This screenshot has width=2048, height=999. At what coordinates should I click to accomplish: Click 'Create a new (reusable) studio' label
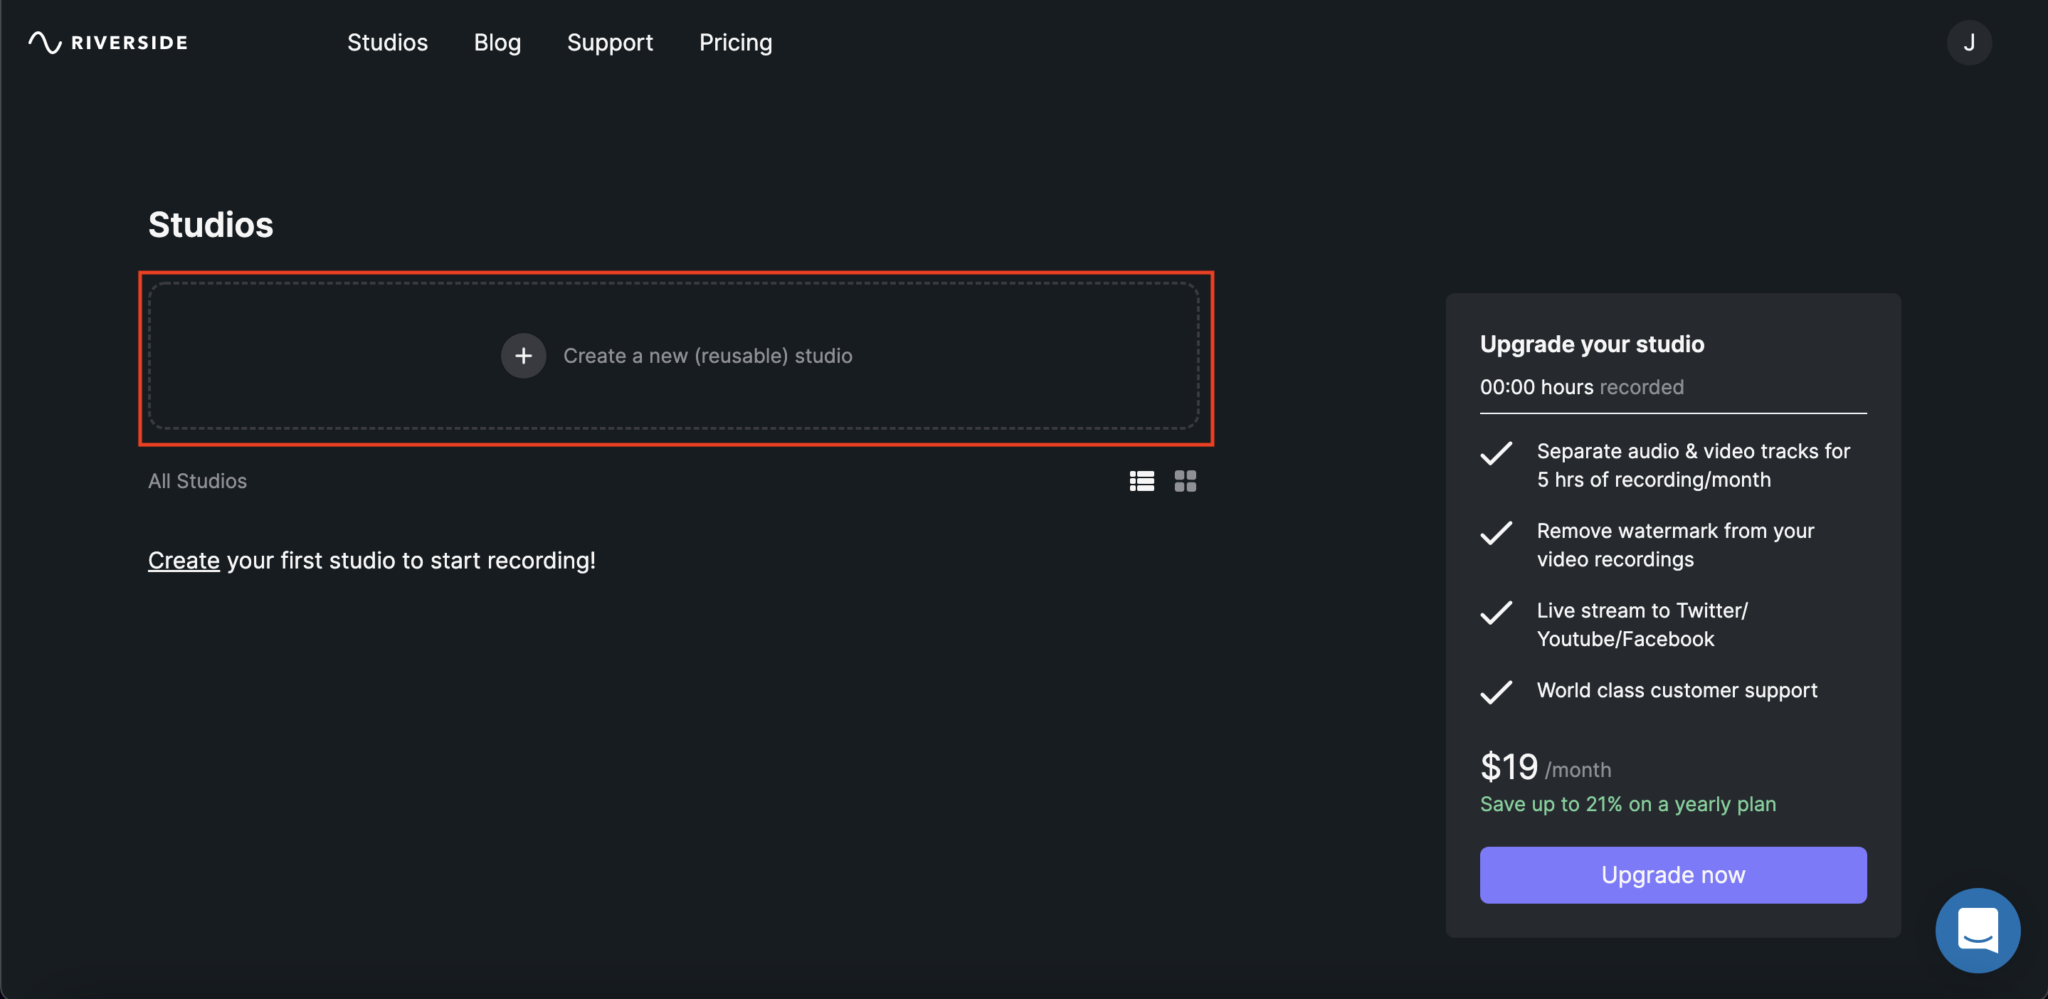pos(707,356)
